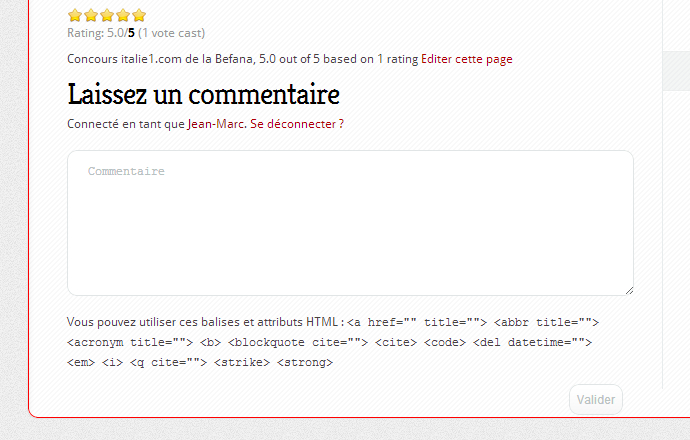The height and width of the screenshot is (440, 690).
Task: Click the <a href="" title=""> tag text
Action: 417,323
